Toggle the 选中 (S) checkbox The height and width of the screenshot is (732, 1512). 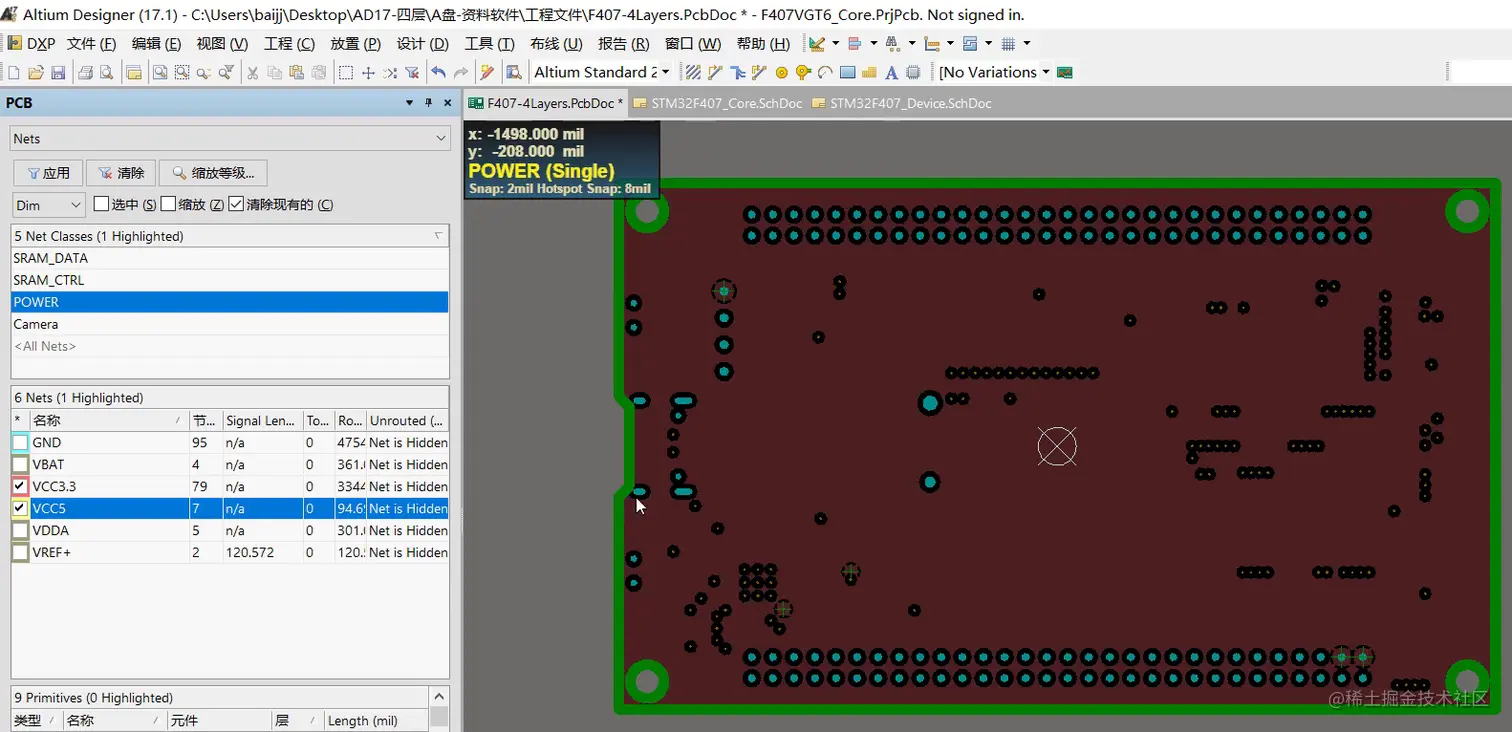coord(101,204)
